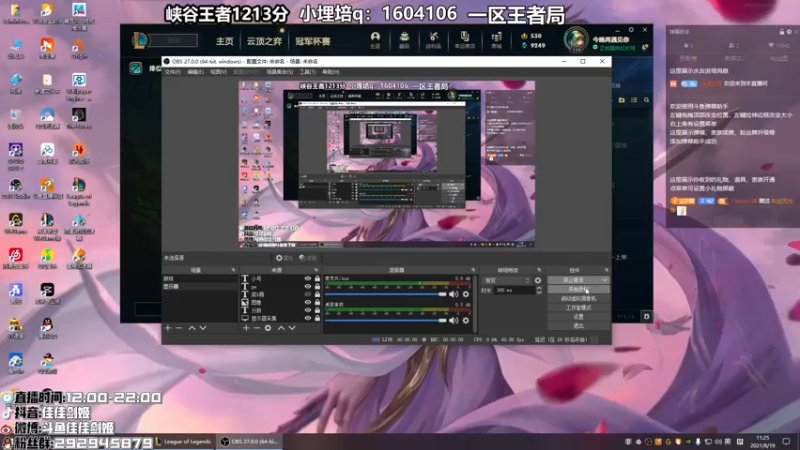
Task: Open the OBS View (视图) menu
Action: tap(218, 72)
